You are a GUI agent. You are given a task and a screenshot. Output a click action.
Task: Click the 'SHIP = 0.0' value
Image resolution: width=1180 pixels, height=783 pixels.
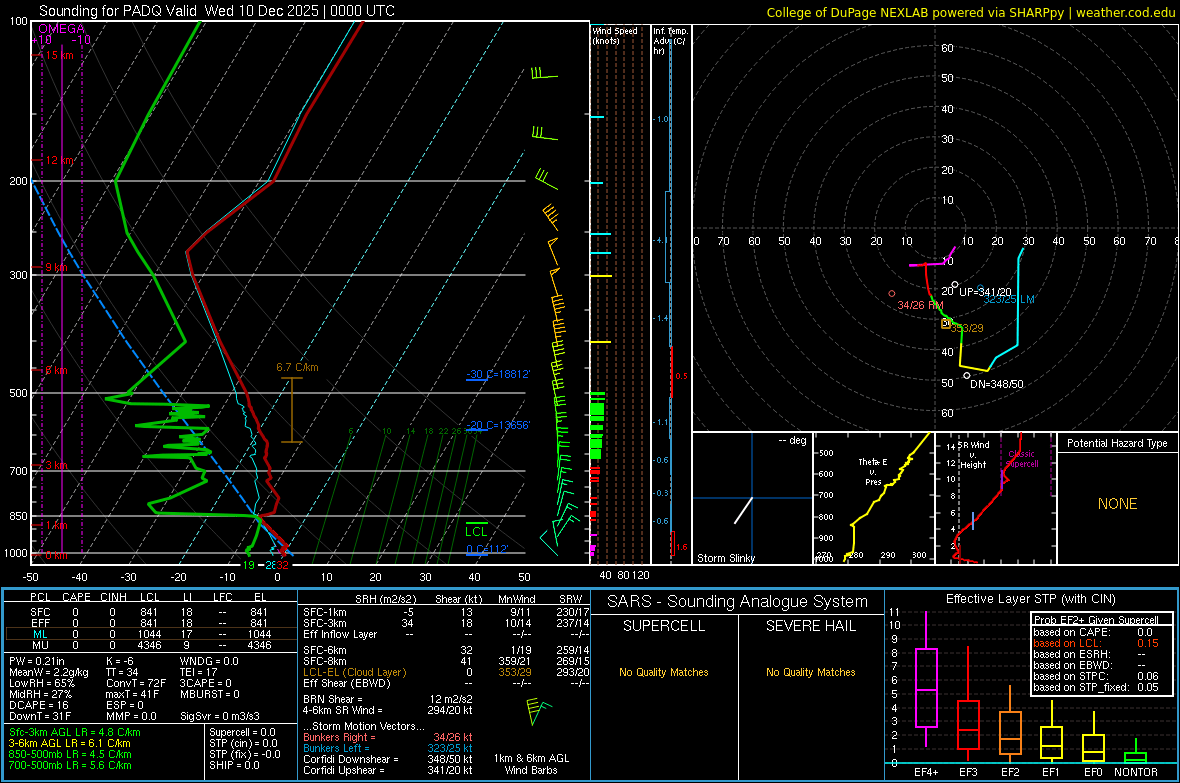click(234, 765)
